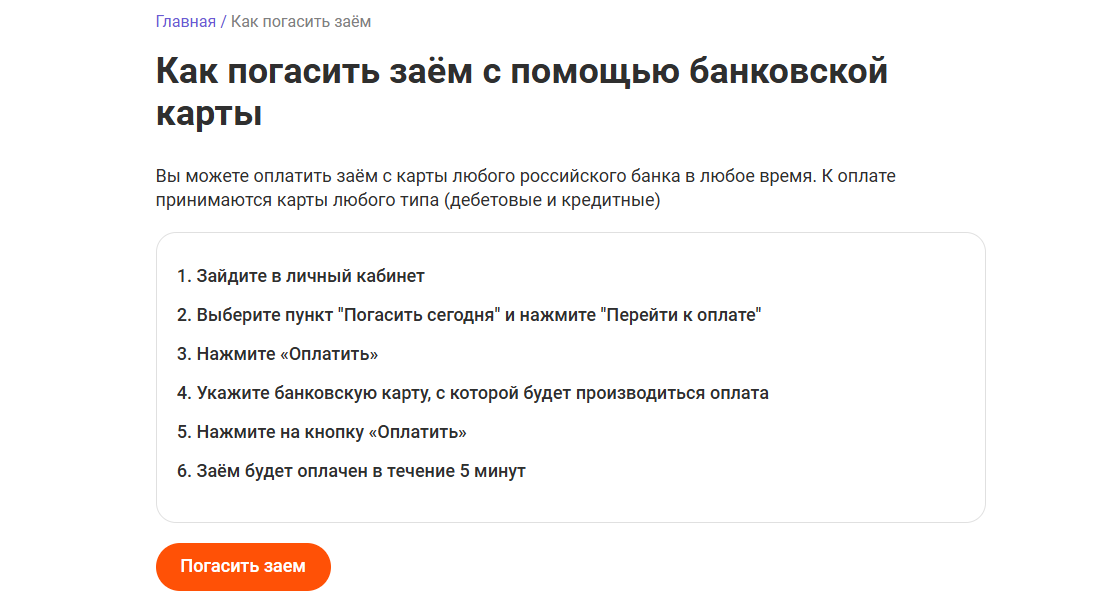Viewport: 1112px width, 600px height.
Task: Click the text 5 минут in step 6
Action: [x=492, y=471]
